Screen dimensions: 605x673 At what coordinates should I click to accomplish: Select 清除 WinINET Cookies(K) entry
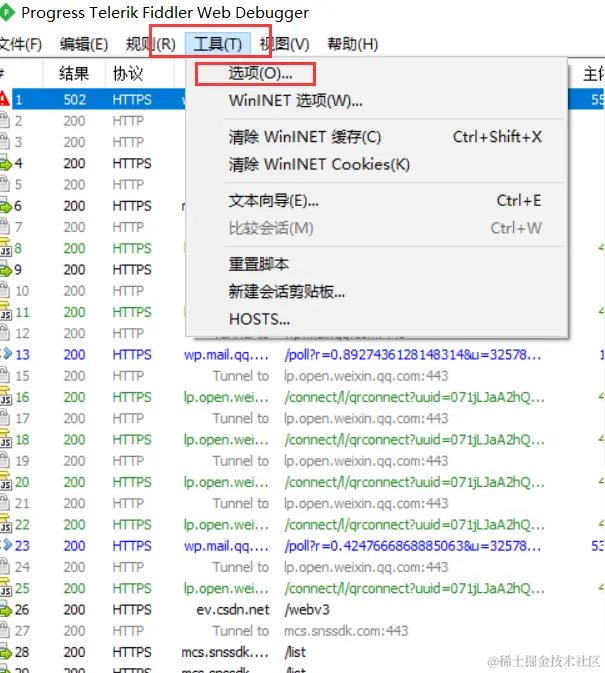pos(319,165)
